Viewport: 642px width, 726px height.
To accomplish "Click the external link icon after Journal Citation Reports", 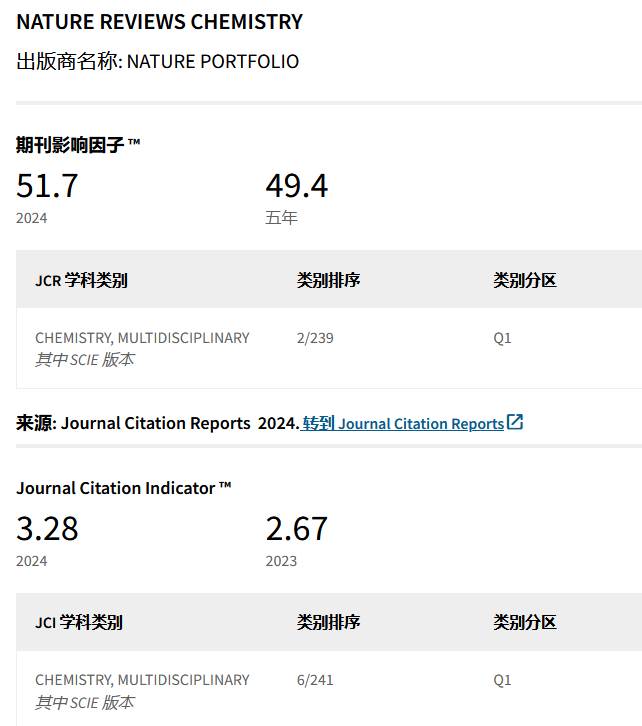I will [515, 422].
